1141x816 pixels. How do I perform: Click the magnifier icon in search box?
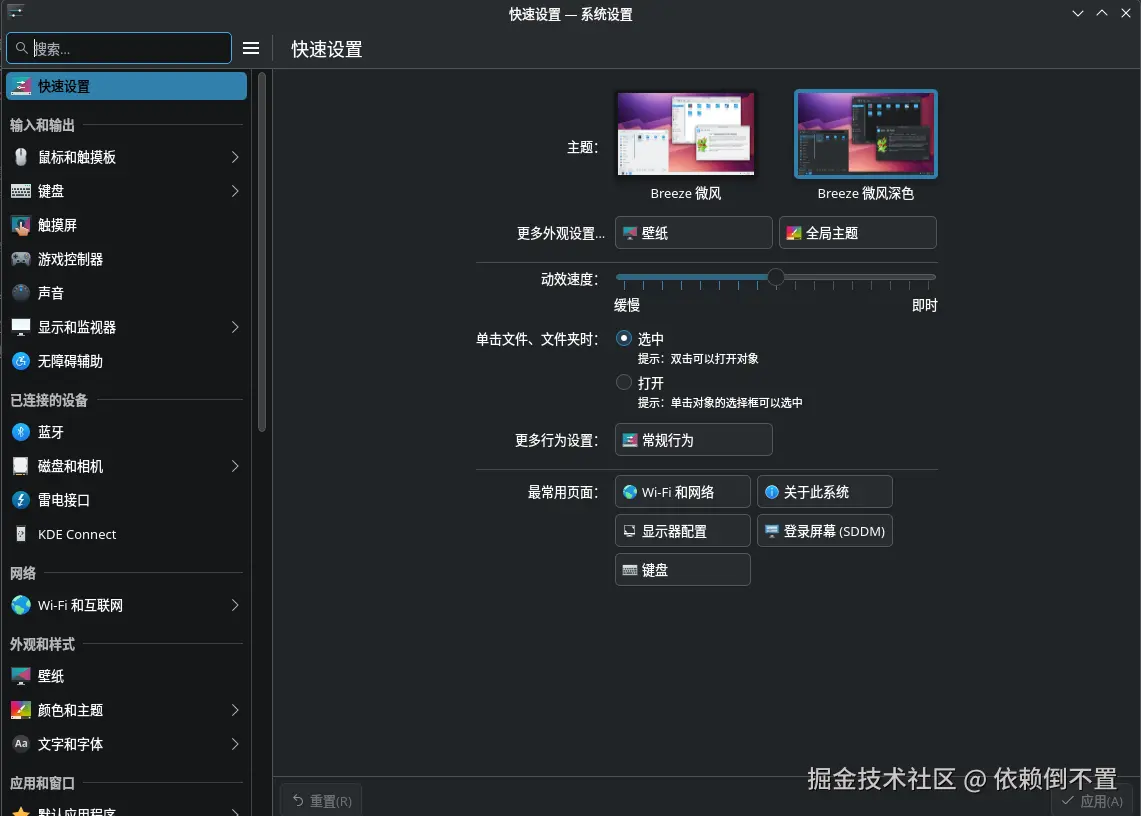22,48
